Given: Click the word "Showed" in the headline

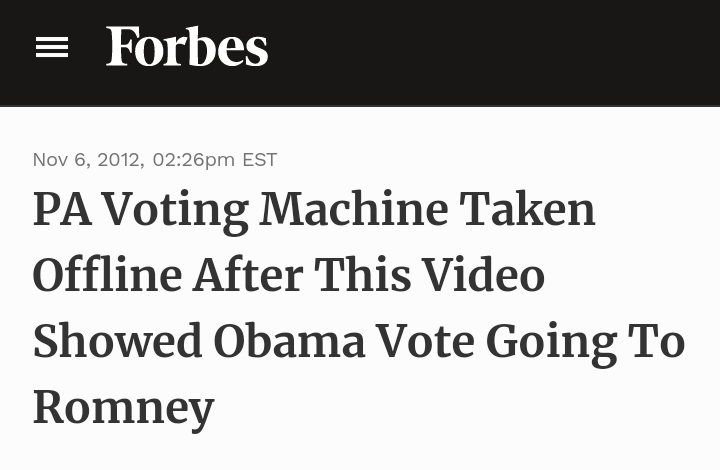Looking at the screenshot, I should 118,342.
